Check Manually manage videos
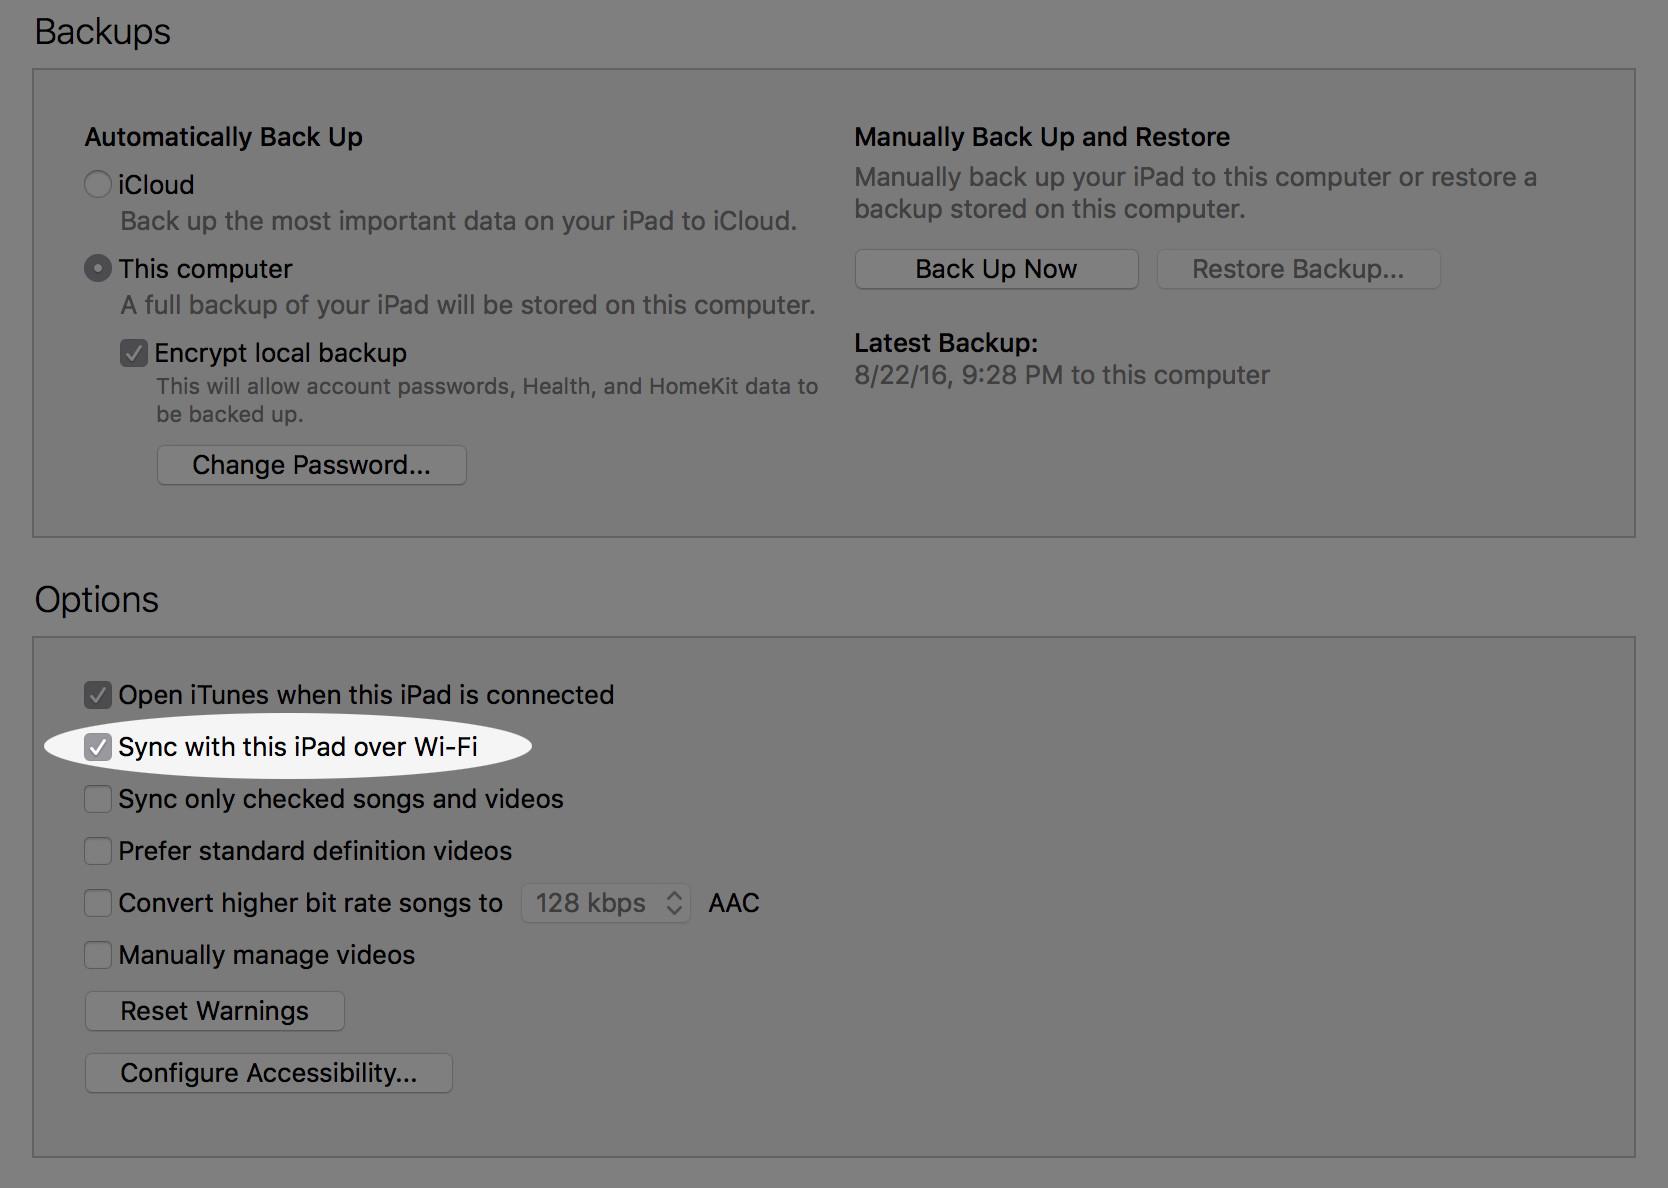Viewport: 1668px width, 1188px height. click(97, 955)
